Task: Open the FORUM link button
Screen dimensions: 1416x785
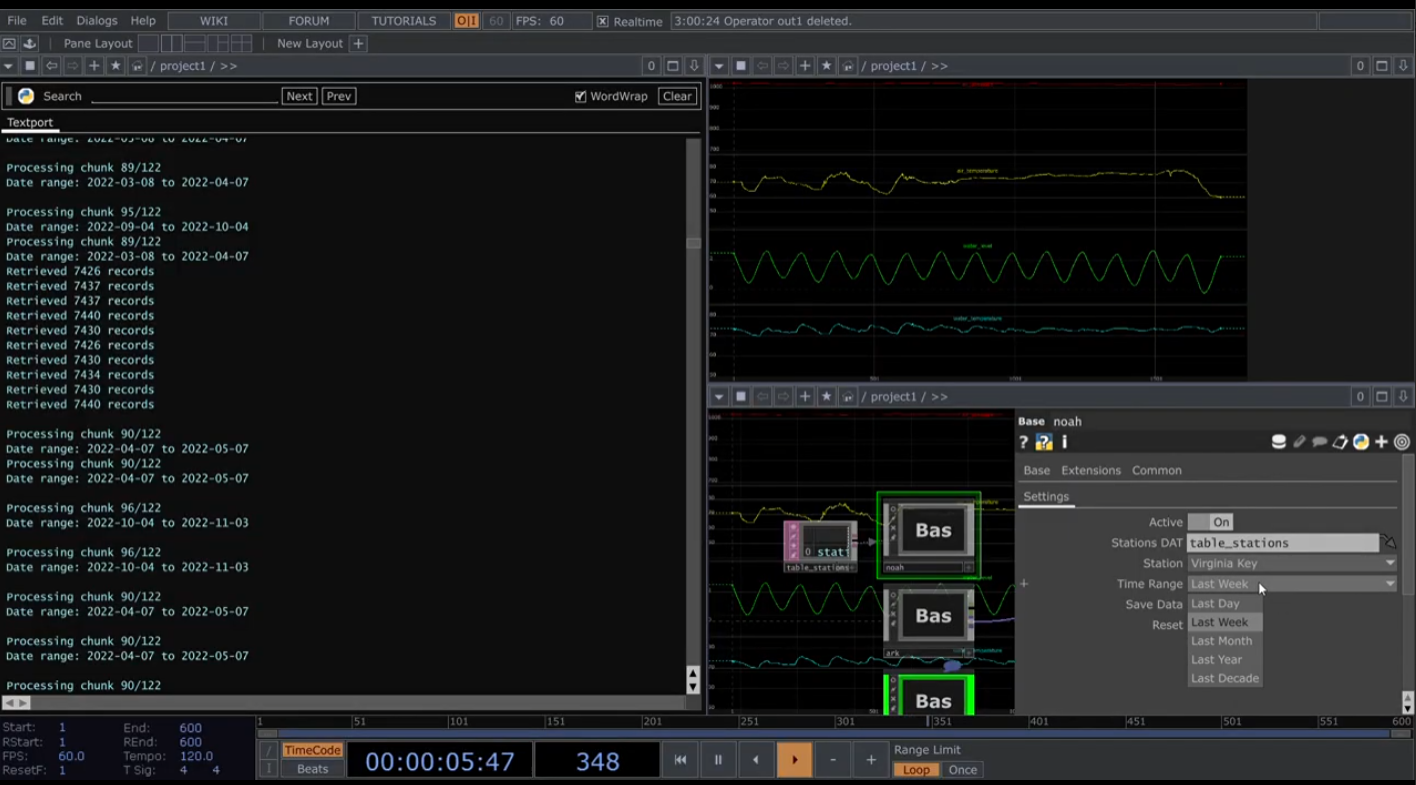Action: point(309,21)
